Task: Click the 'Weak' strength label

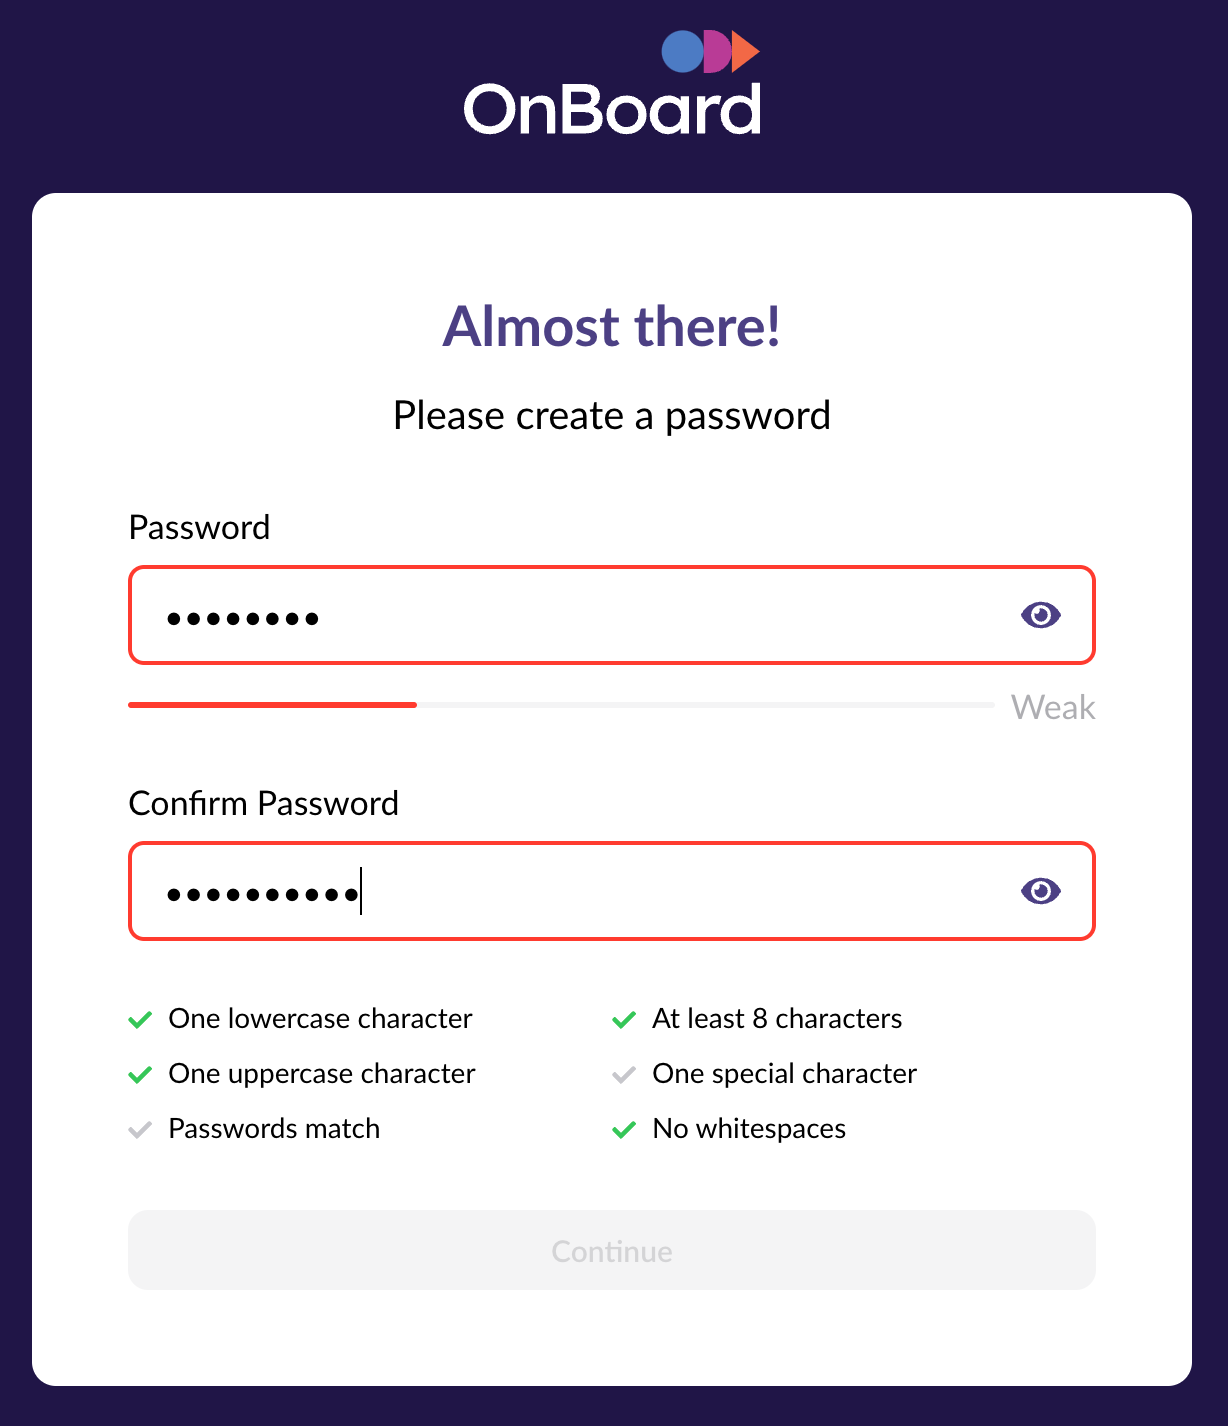Action: coord(1053,708)
